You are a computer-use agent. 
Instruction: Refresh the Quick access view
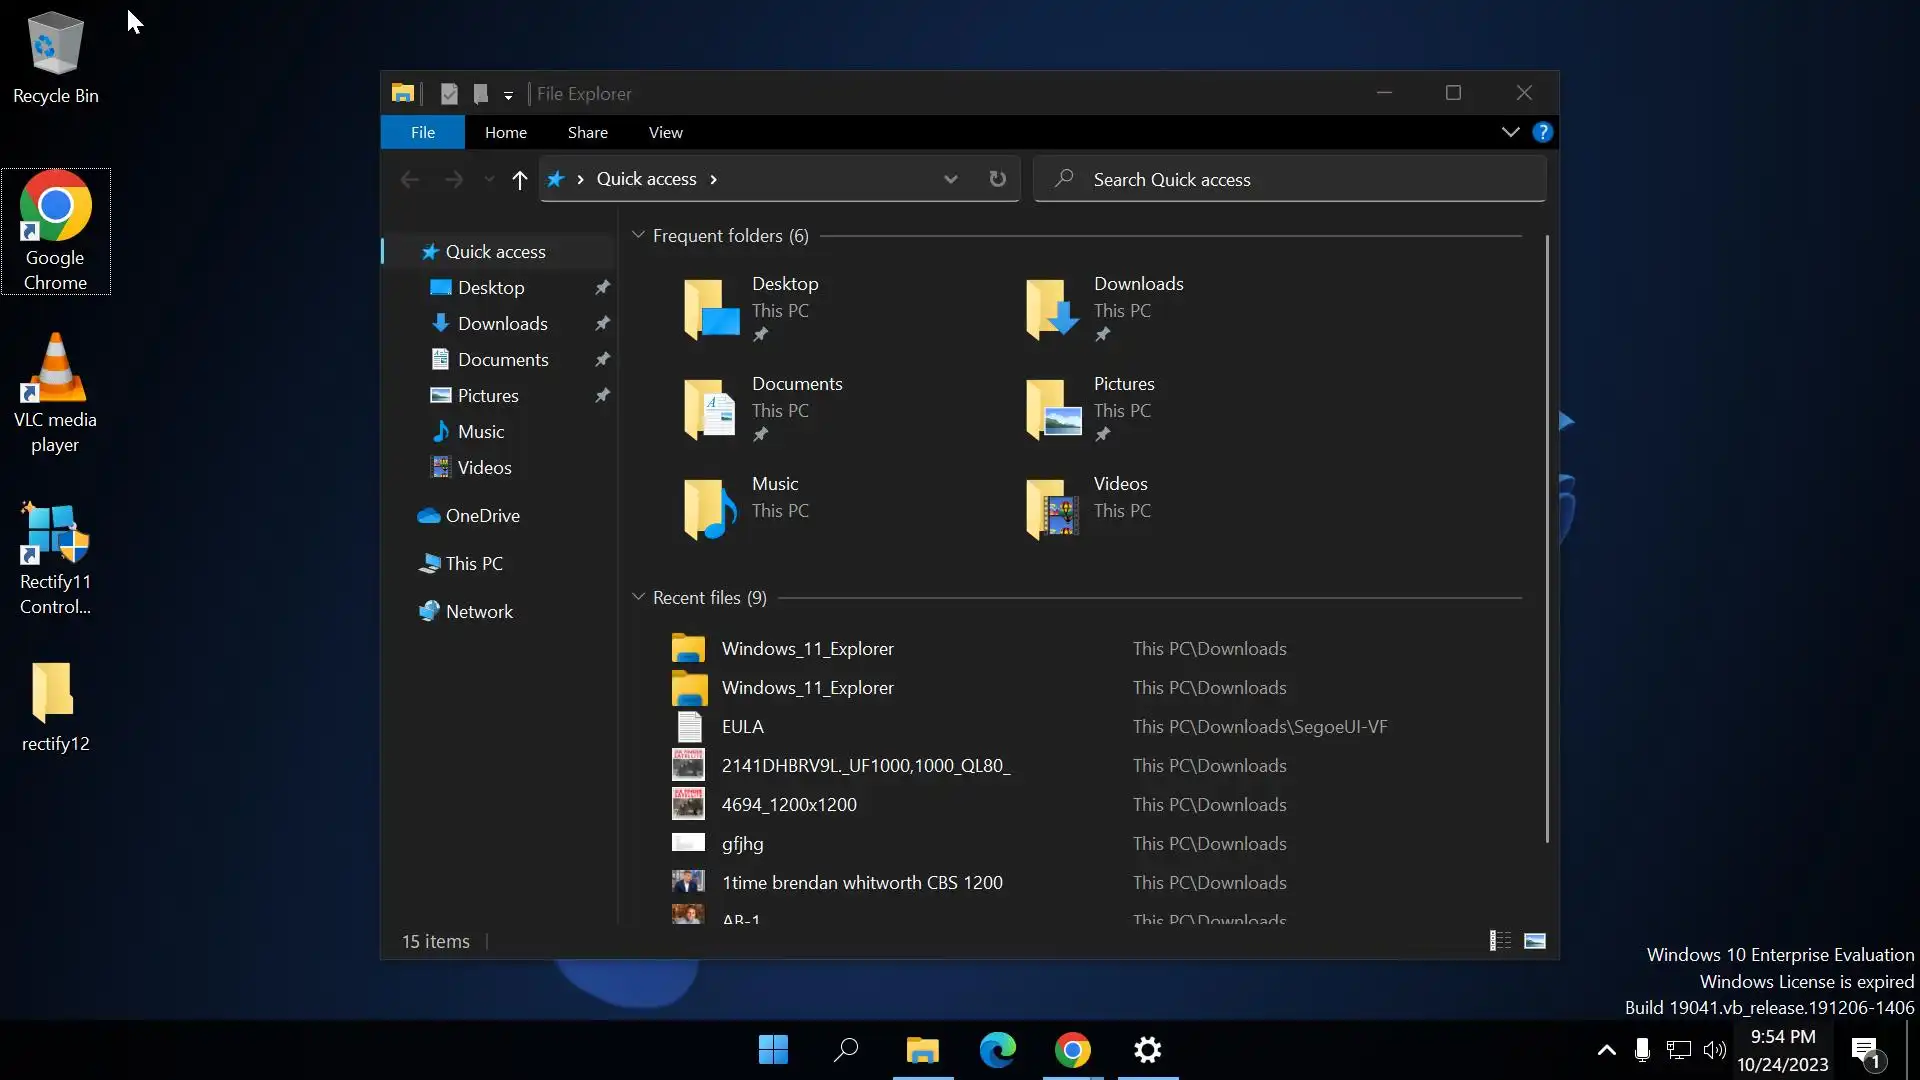[x=997, y=179]
